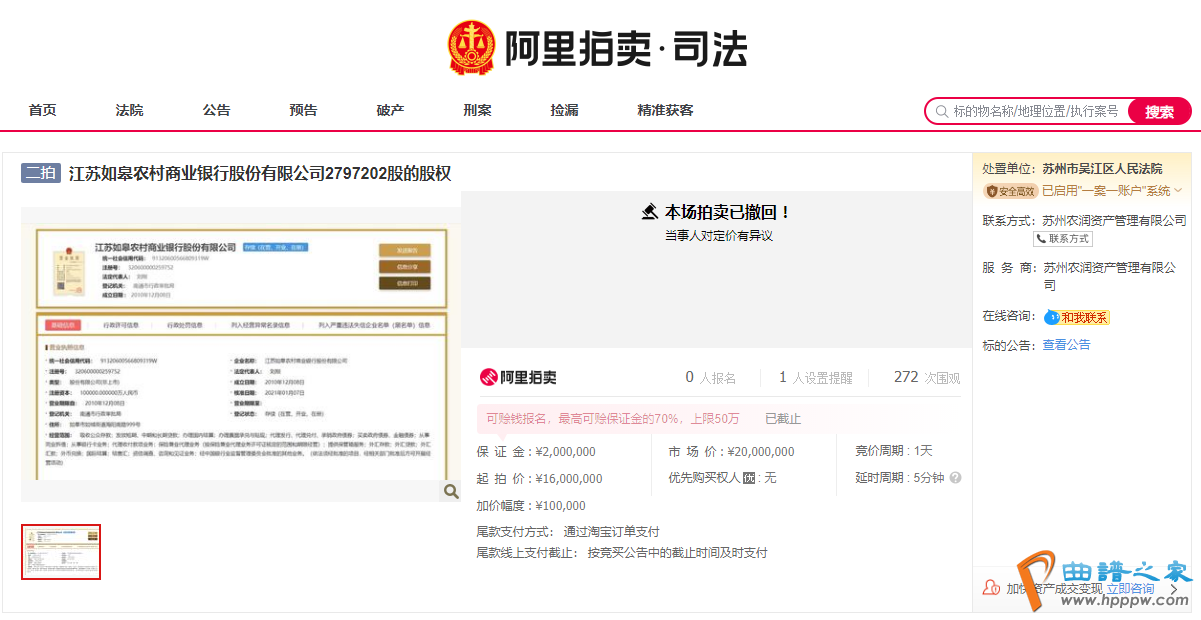This screenshot has height=620, width=1201.
Task: Click the 苏州市吴江区人民法院 court link
Action: click(1102, 169)
